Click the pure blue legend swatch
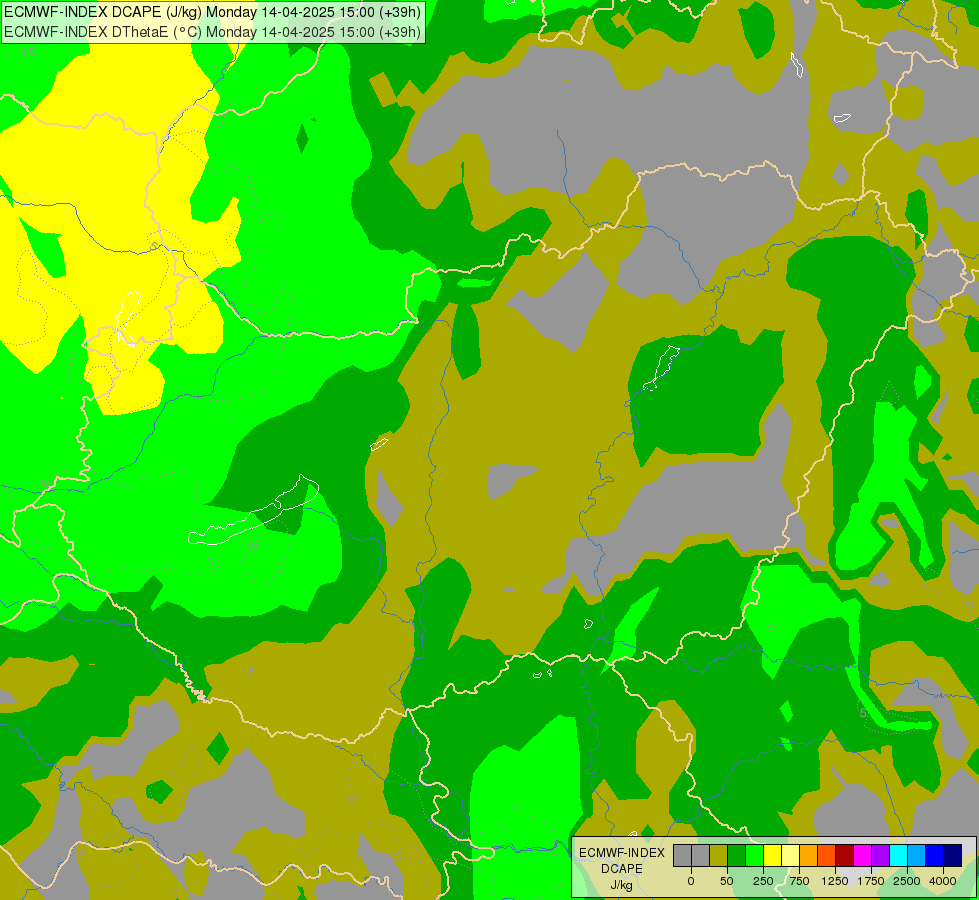 (x=935, y=855)
